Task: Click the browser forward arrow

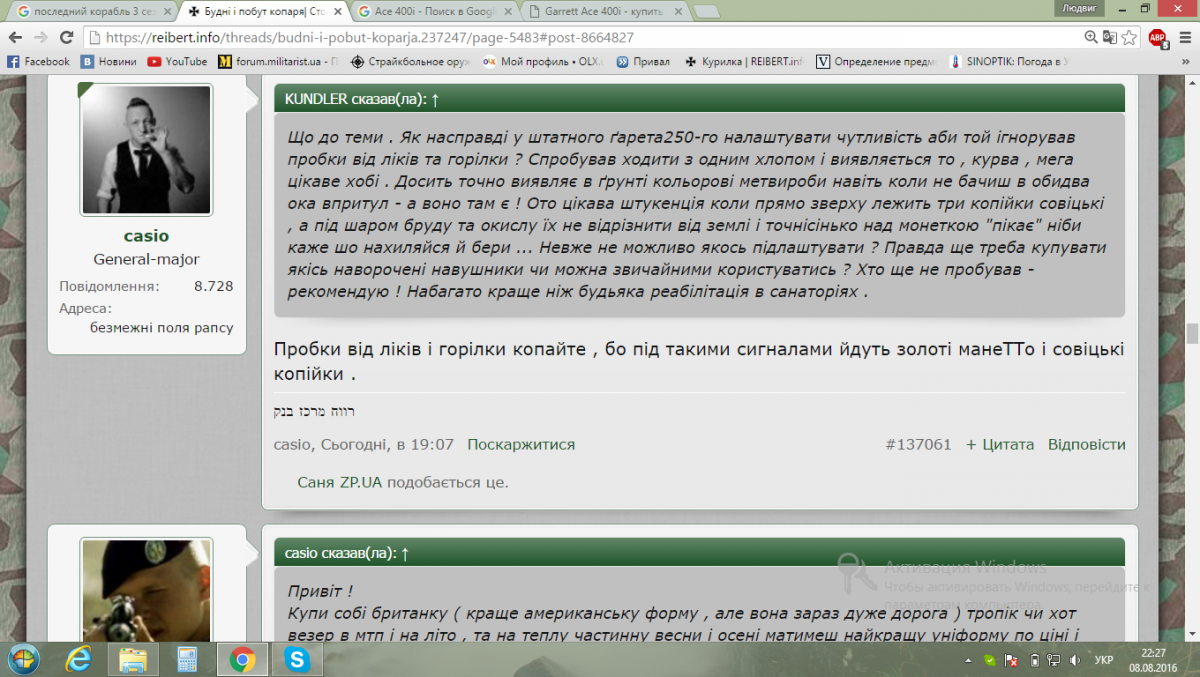Action: (x=41, y=38)
